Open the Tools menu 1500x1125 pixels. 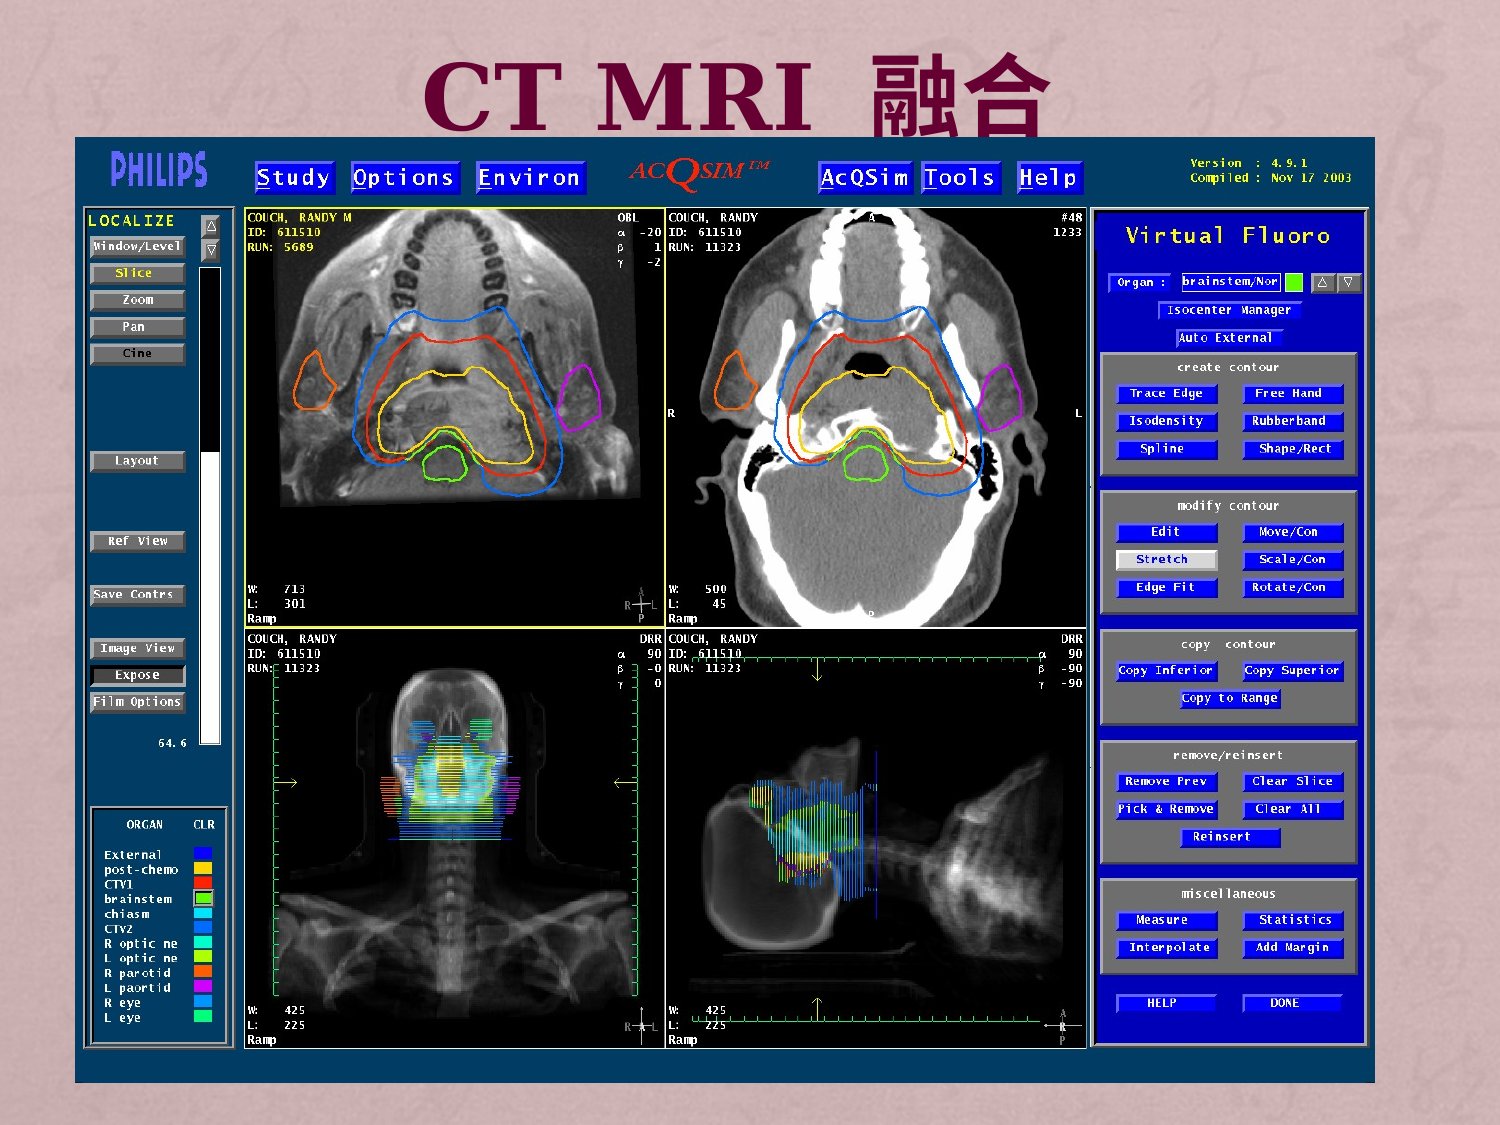pyautogui.click(x=960, y=177)
